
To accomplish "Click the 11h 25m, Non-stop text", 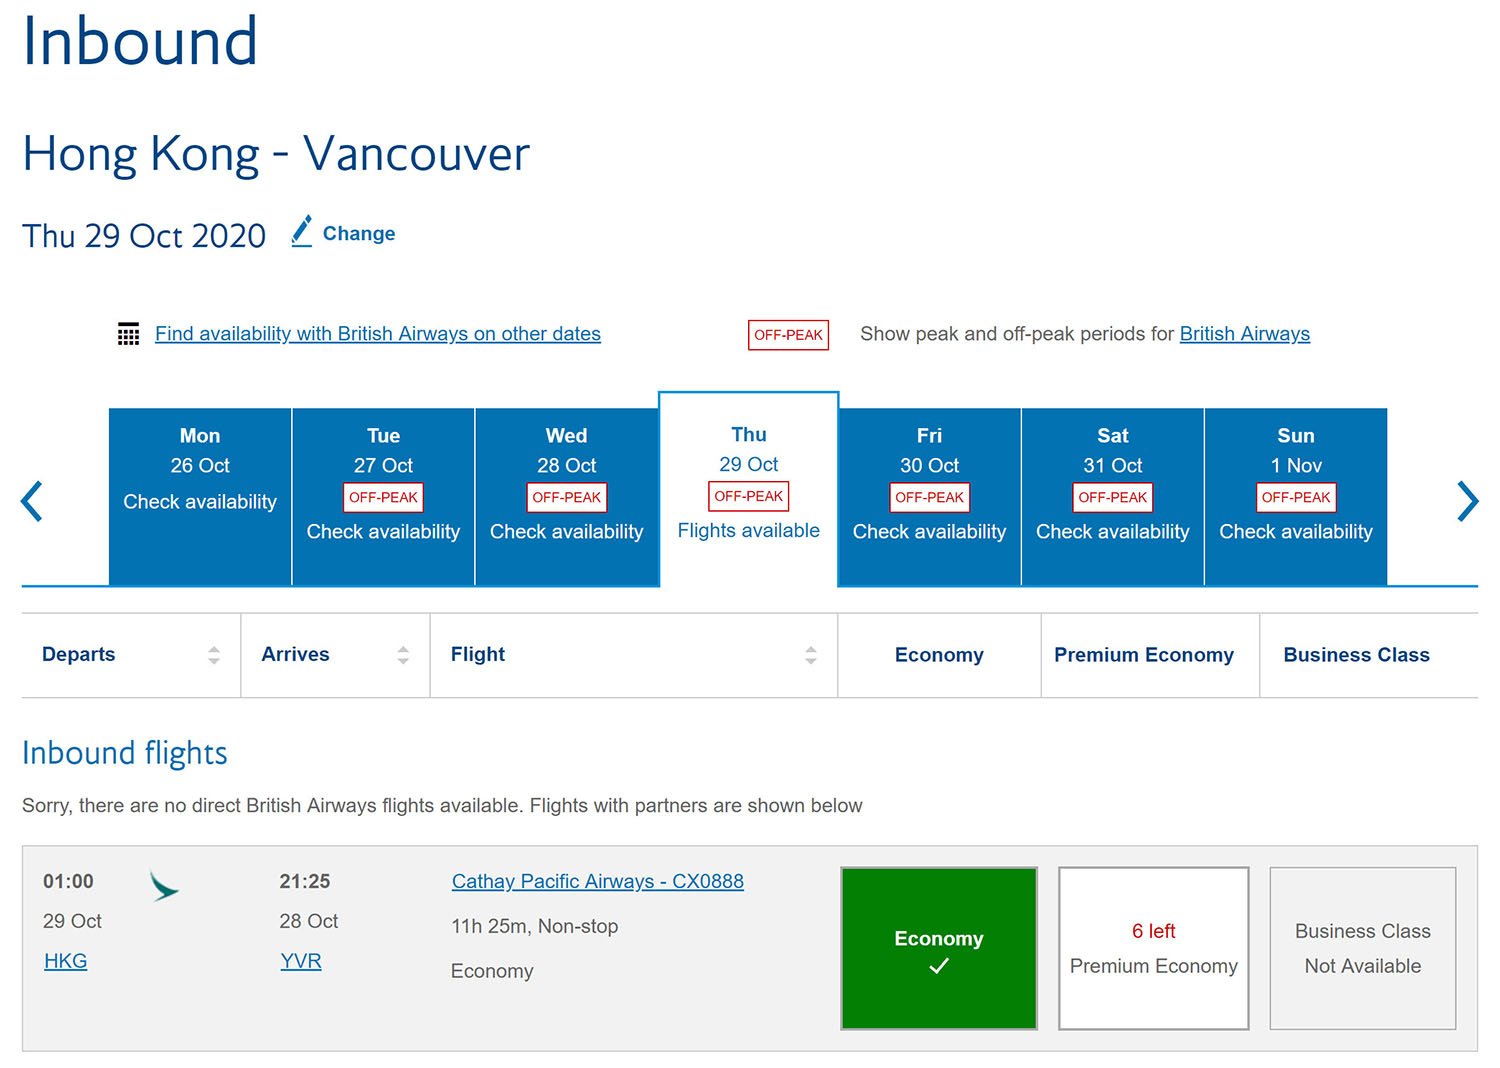I will pyautogui.click(x=535, y=926).
